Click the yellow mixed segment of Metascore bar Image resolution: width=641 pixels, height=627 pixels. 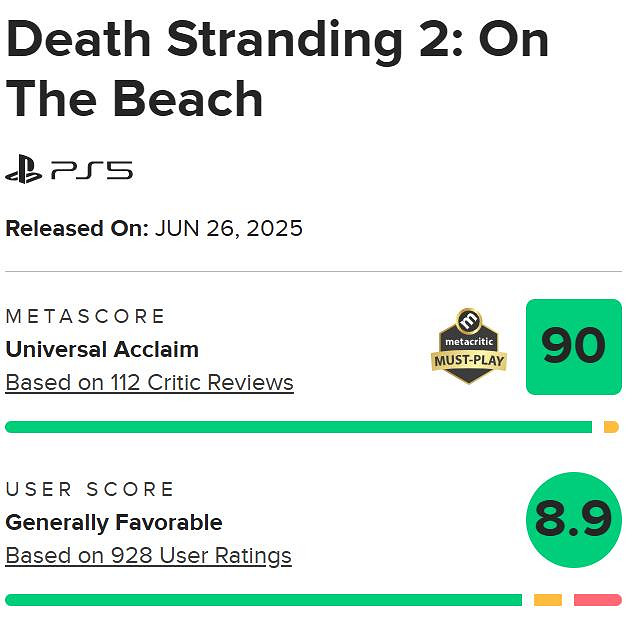click(x=611, y=427)
